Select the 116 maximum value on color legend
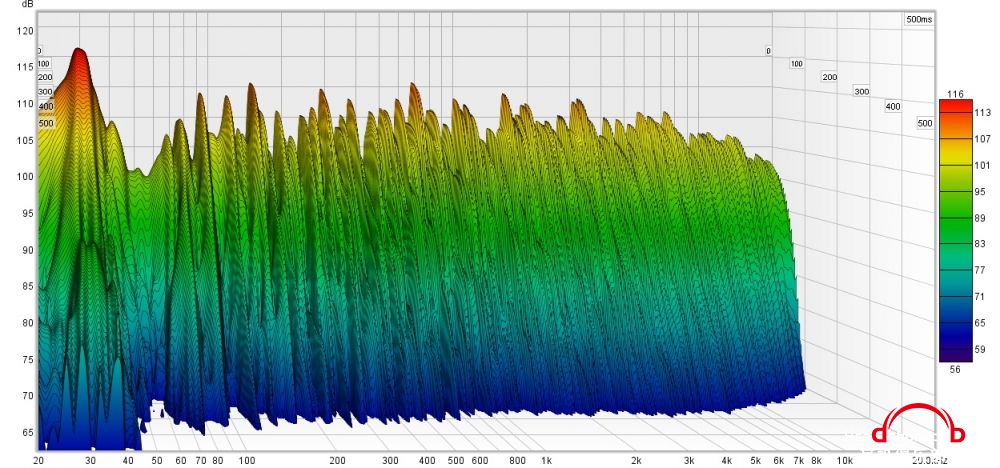 (x=955, y=94)
